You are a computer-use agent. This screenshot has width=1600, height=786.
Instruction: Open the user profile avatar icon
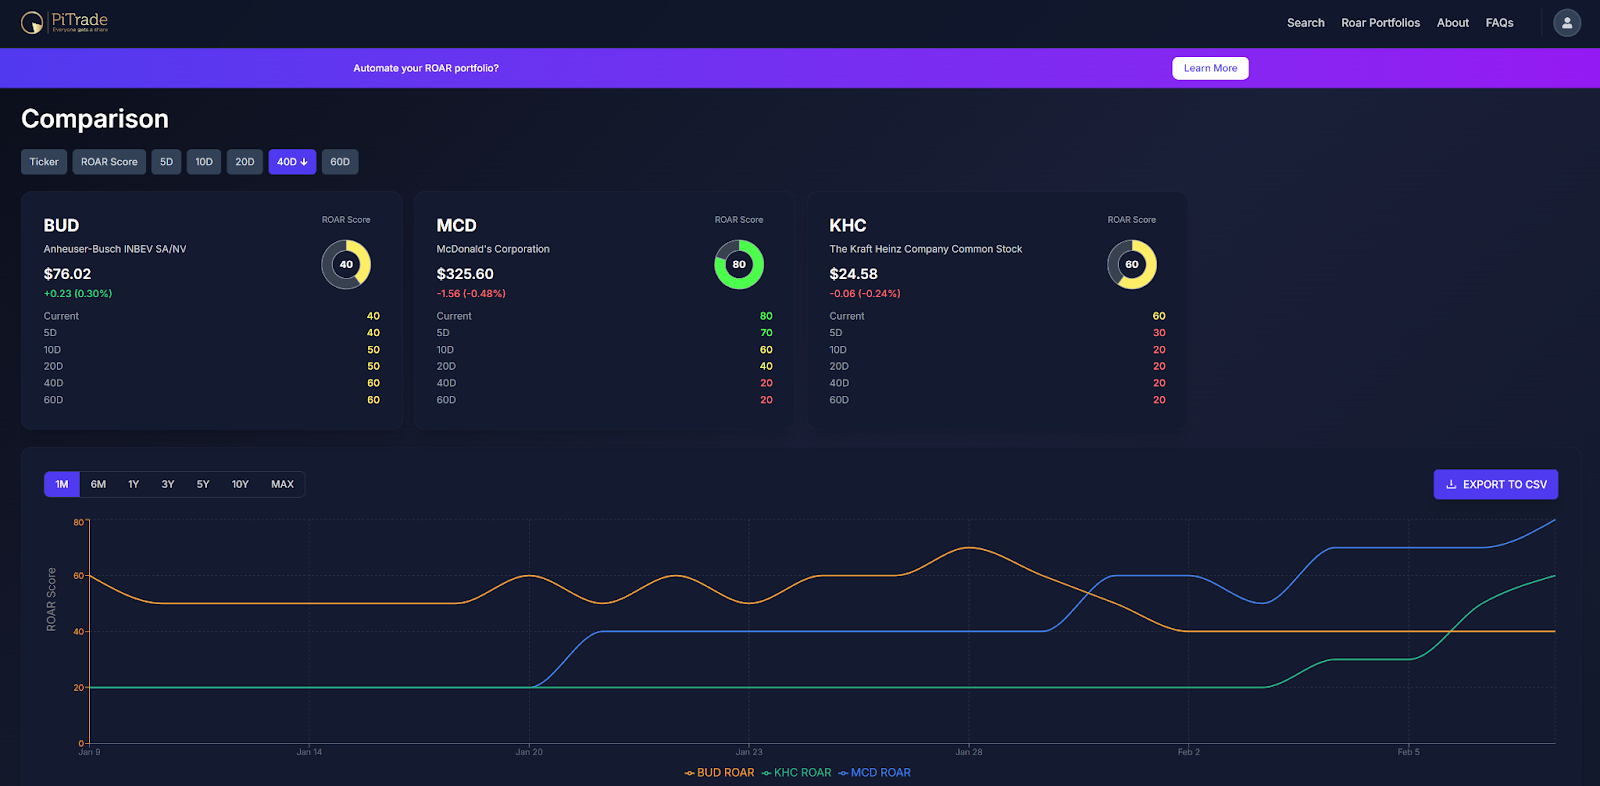[x=1566, y=22]
